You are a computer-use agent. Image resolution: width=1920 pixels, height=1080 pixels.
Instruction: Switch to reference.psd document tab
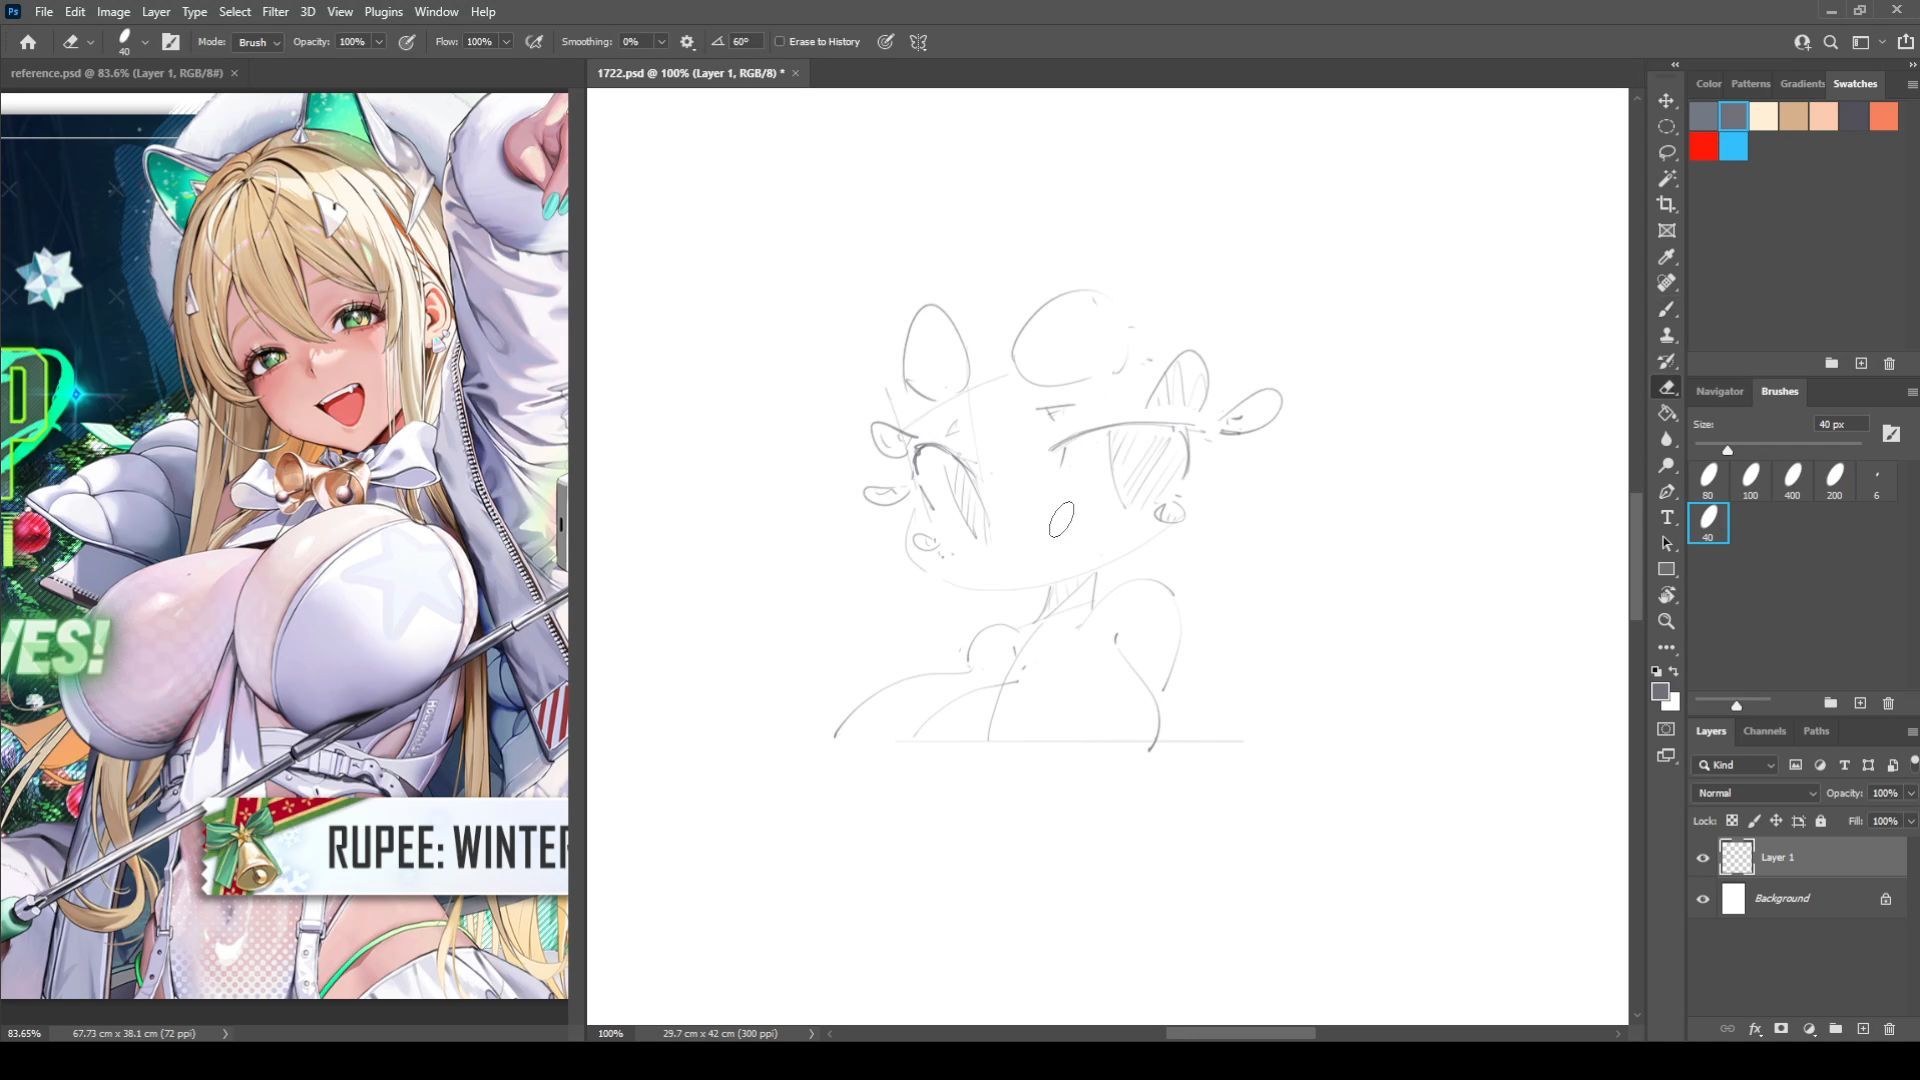[x=116, y=73]
